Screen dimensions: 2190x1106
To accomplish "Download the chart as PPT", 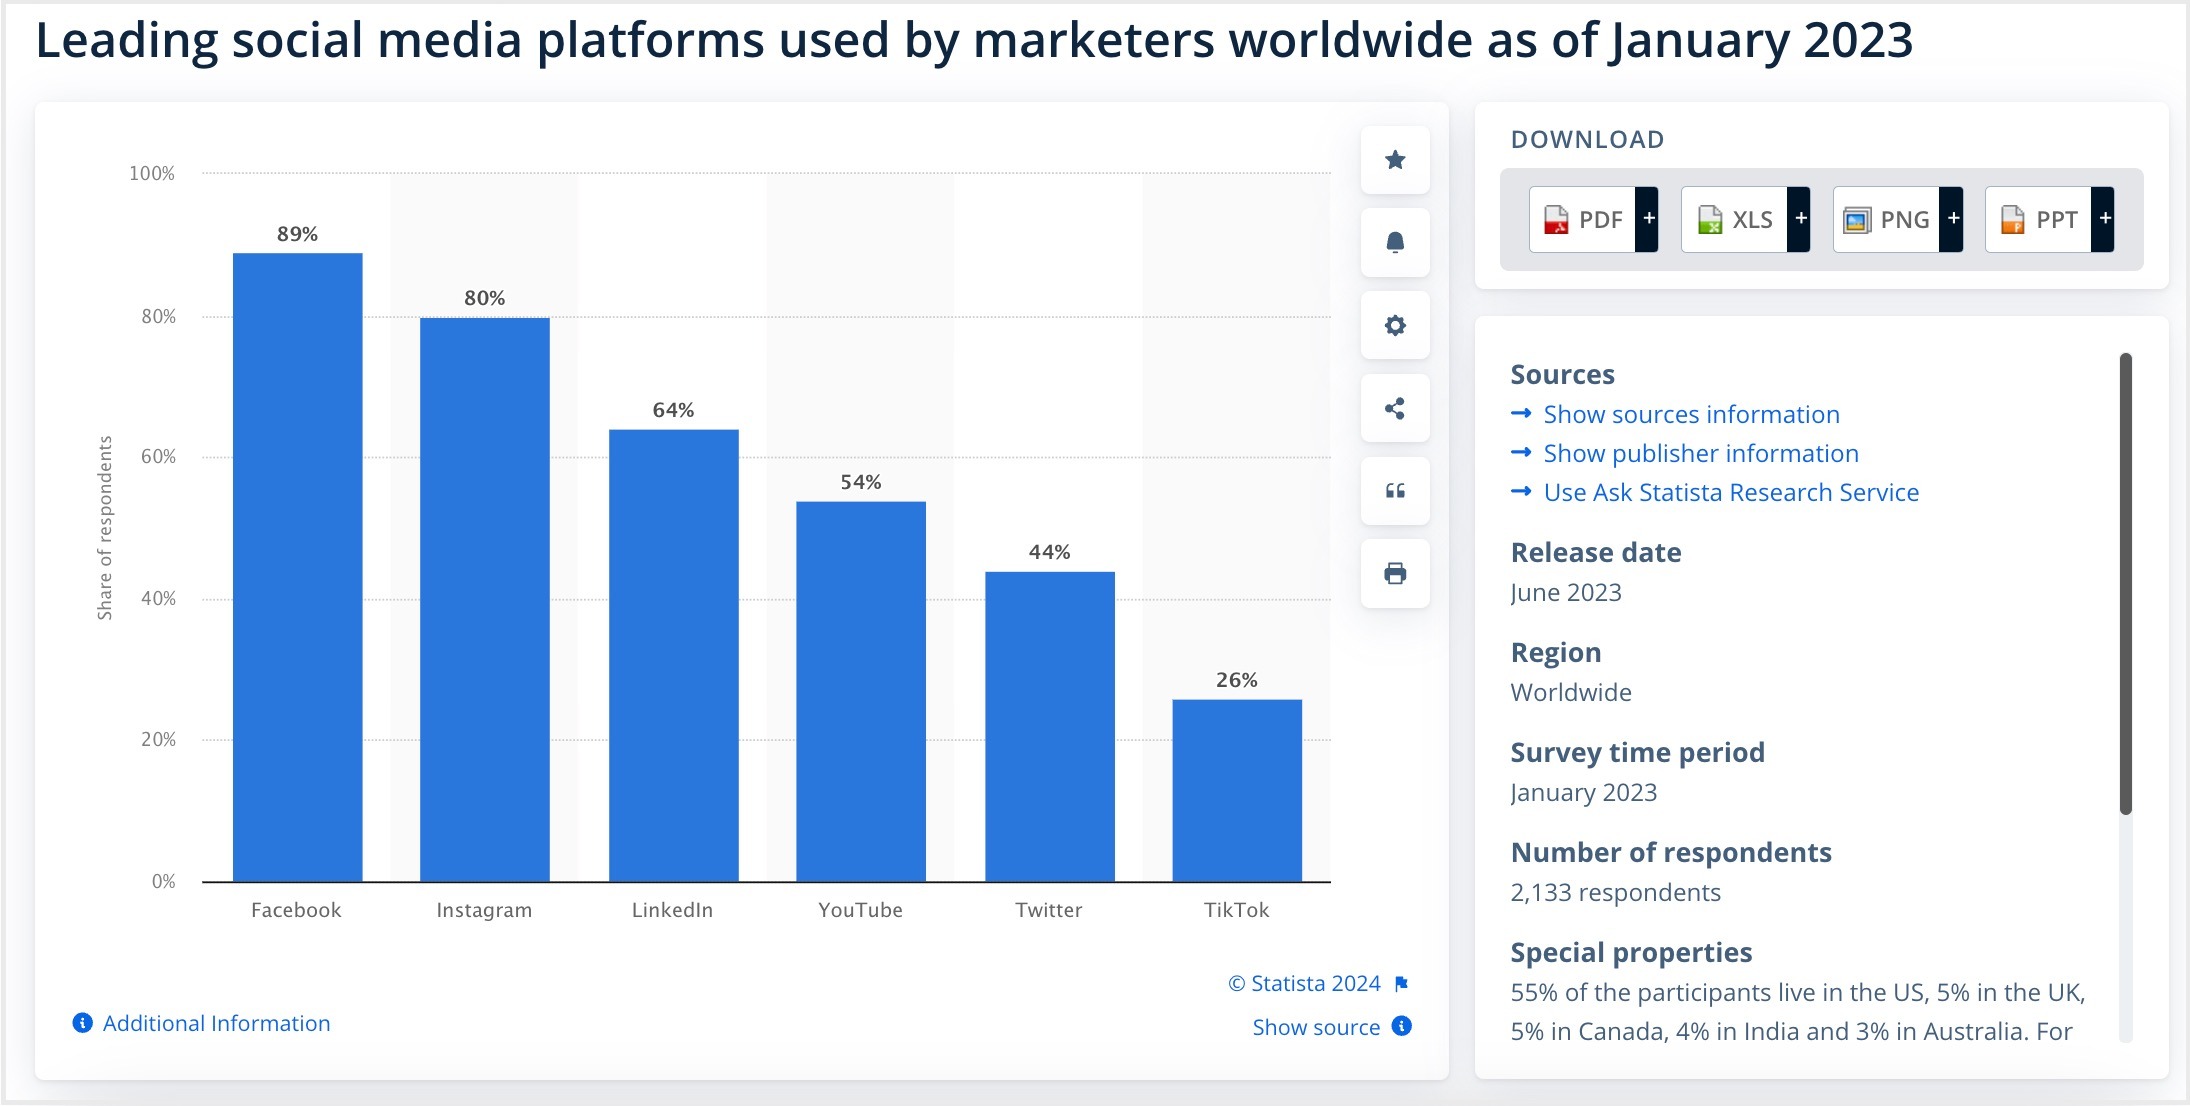I will click(x=2039, y=220).
